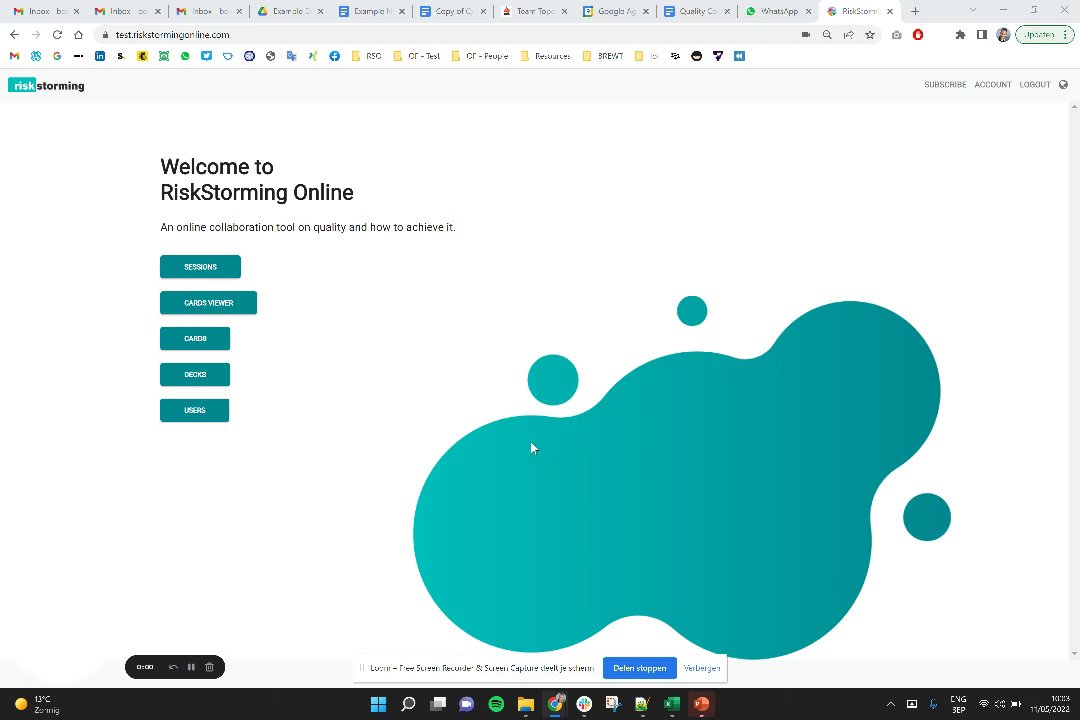
Task: Switch to the WhatsApp tab
Action: tap(778, 11)
